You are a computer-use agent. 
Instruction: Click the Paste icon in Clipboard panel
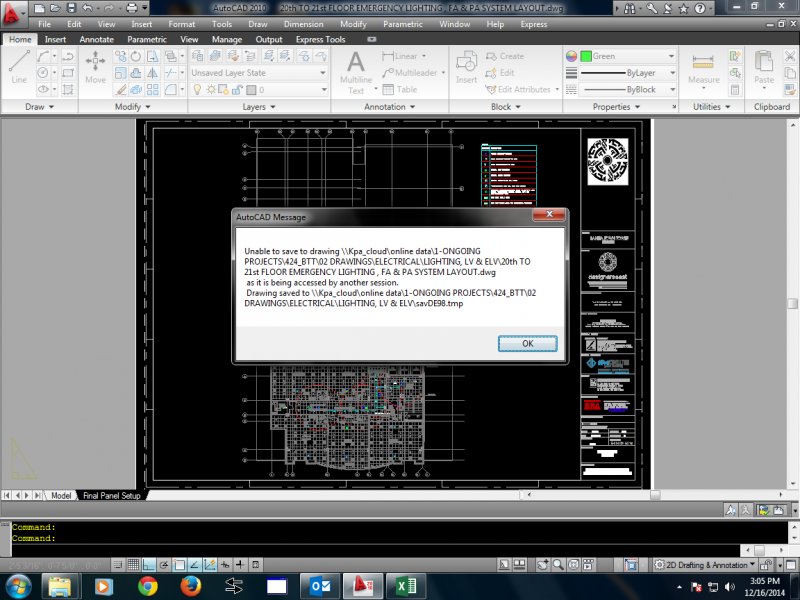(x=764, y=67)
